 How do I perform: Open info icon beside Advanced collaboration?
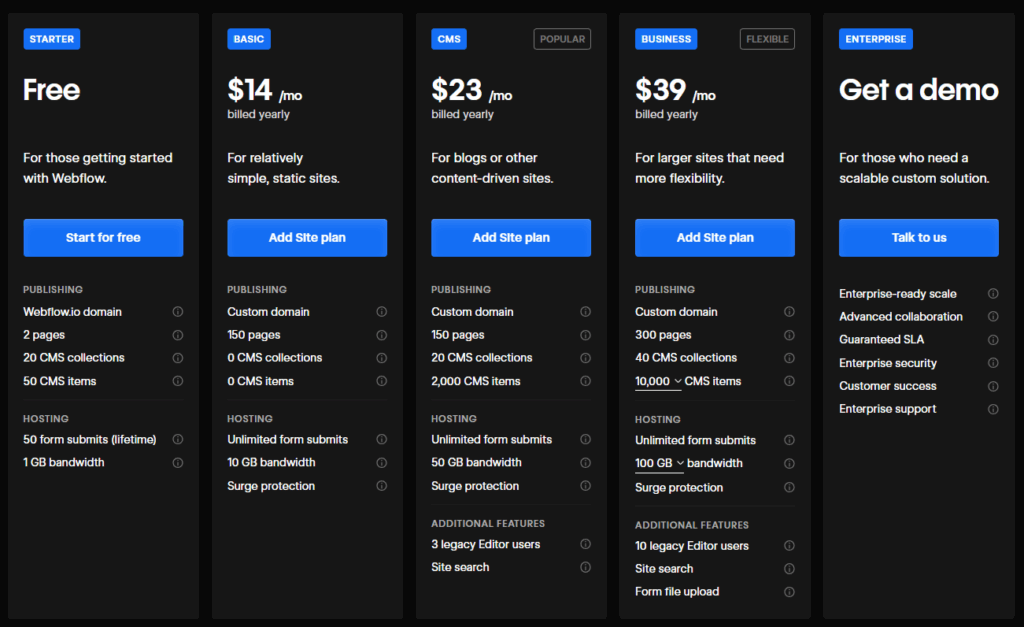pyautogui.click(x=993, y=316)
